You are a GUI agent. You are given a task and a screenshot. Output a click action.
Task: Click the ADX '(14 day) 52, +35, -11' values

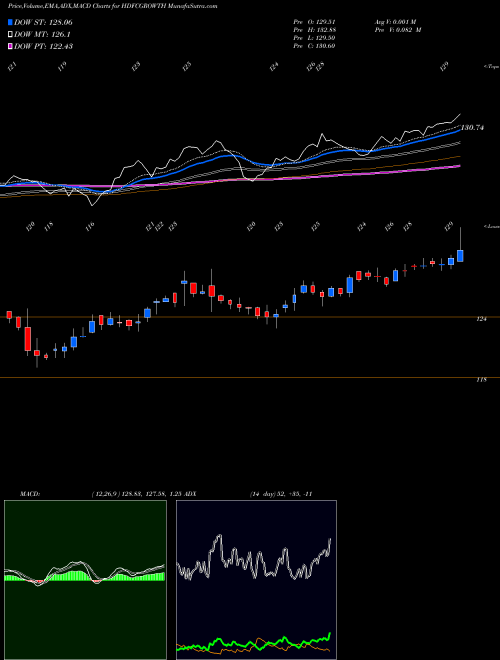(281, 494)
